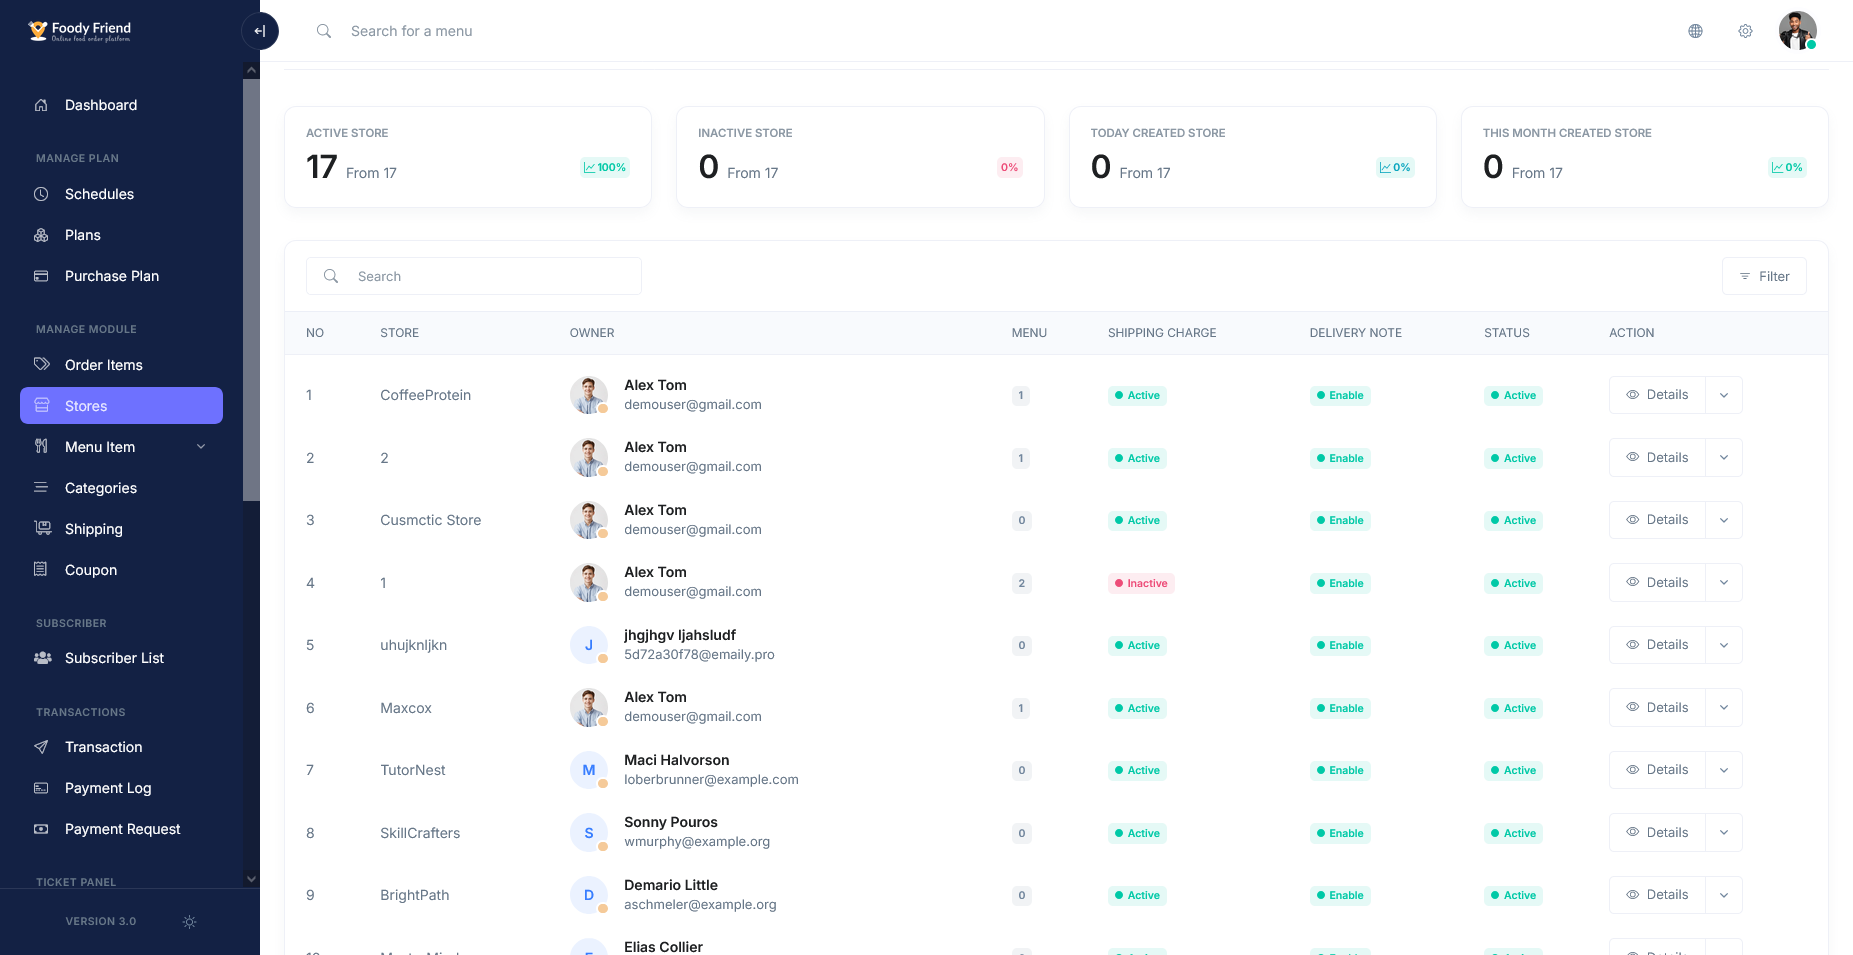View Details for CoffeeProtein store

(1657, 395)
